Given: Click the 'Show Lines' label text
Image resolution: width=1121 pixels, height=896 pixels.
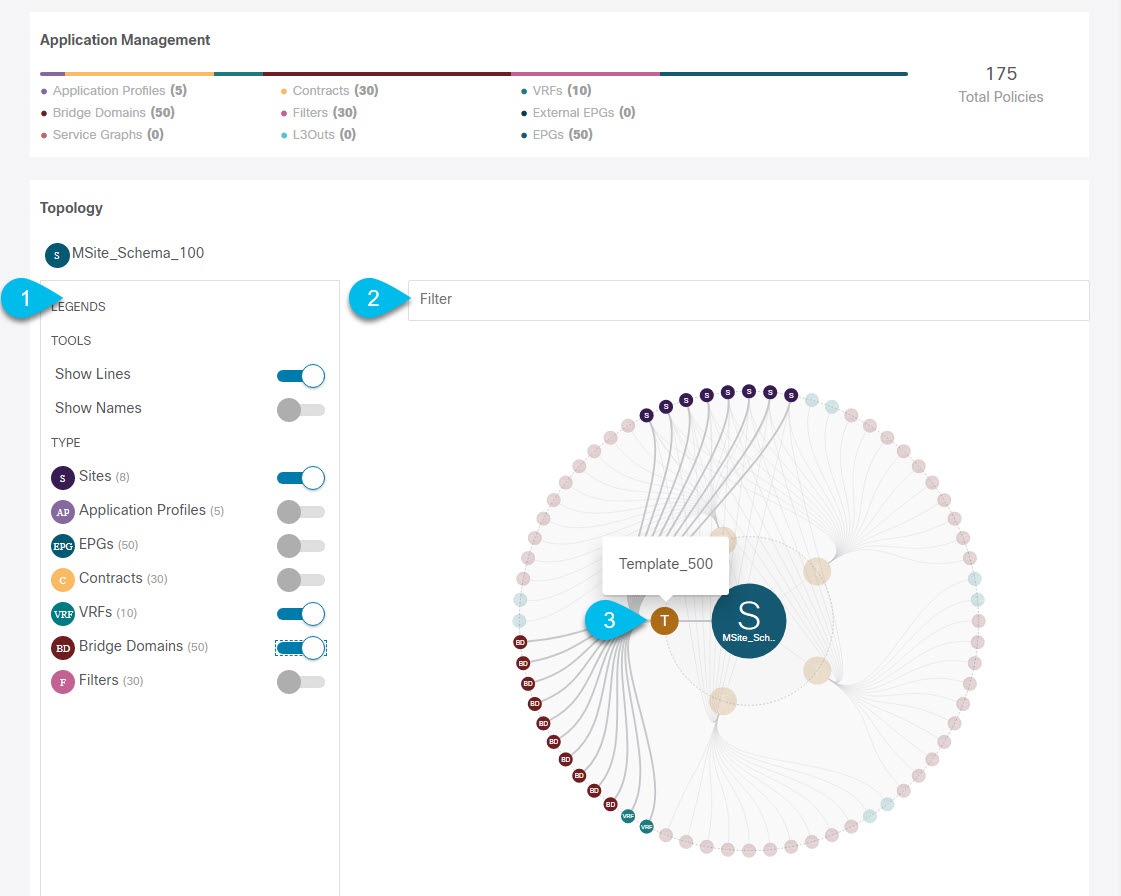Looking at the screenshot, I should [x=93, y=374].
